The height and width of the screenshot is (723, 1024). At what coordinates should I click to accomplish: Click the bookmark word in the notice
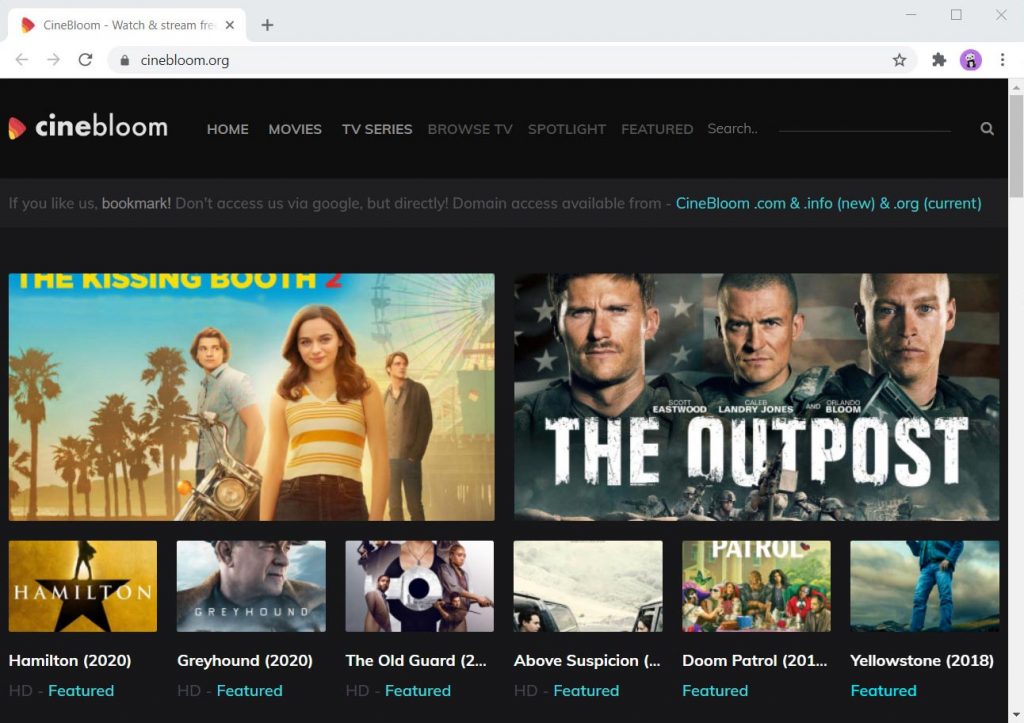(136, 203)
